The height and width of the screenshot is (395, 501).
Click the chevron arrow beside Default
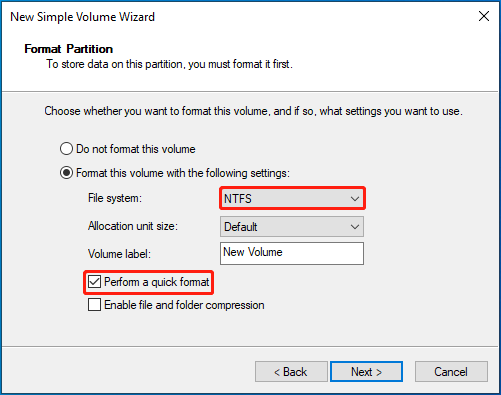pyautogui.click(x=355, y=227)
